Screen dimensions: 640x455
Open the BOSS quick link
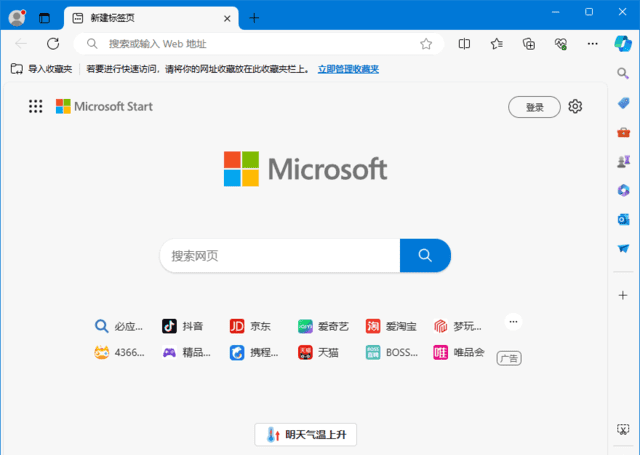point(392,353)
